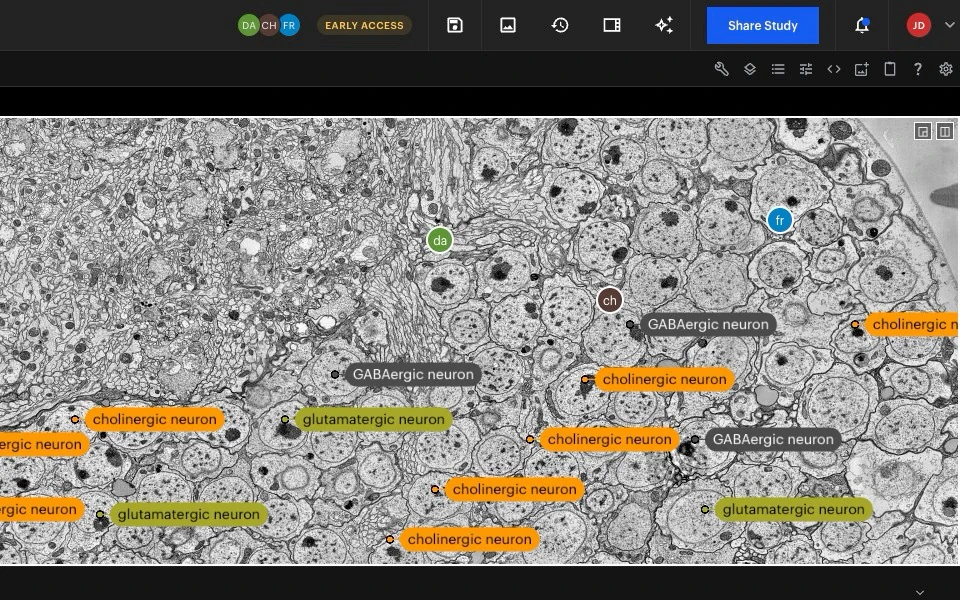Click the Share Study button
Image resolution: width=960 pixels, height=600 pixels.
(762, 26)
